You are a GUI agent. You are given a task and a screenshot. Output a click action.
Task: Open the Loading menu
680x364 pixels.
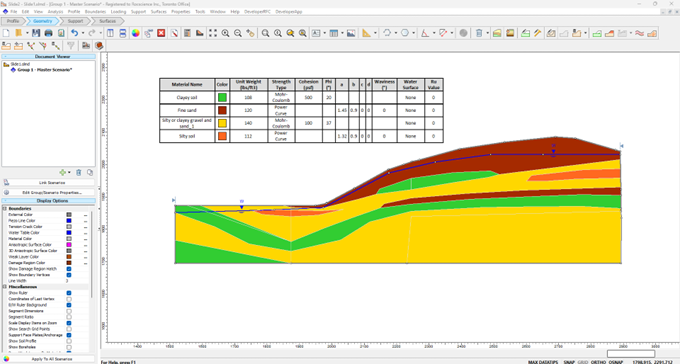click(118, 12)
